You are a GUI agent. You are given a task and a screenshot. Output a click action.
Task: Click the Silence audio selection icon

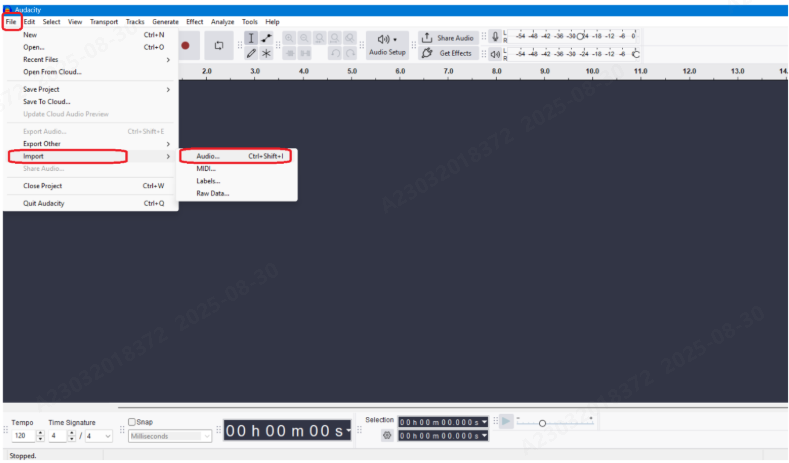[305, 53]
